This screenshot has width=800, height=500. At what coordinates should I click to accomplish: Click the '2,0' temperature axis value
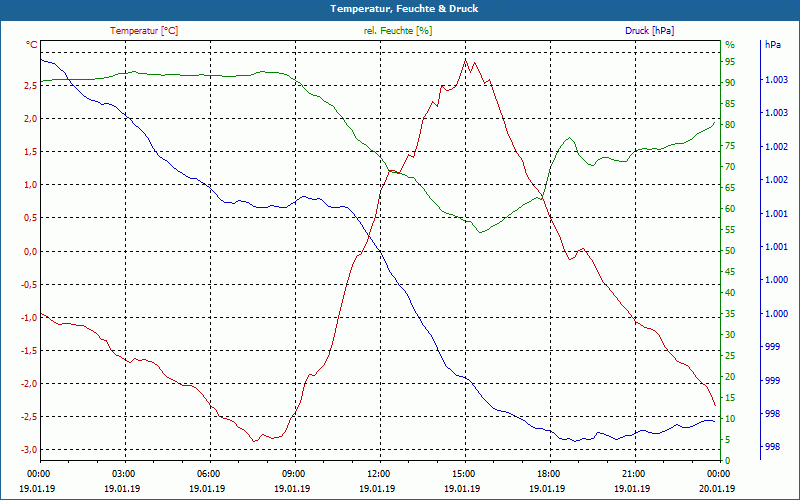coord(31,118)
